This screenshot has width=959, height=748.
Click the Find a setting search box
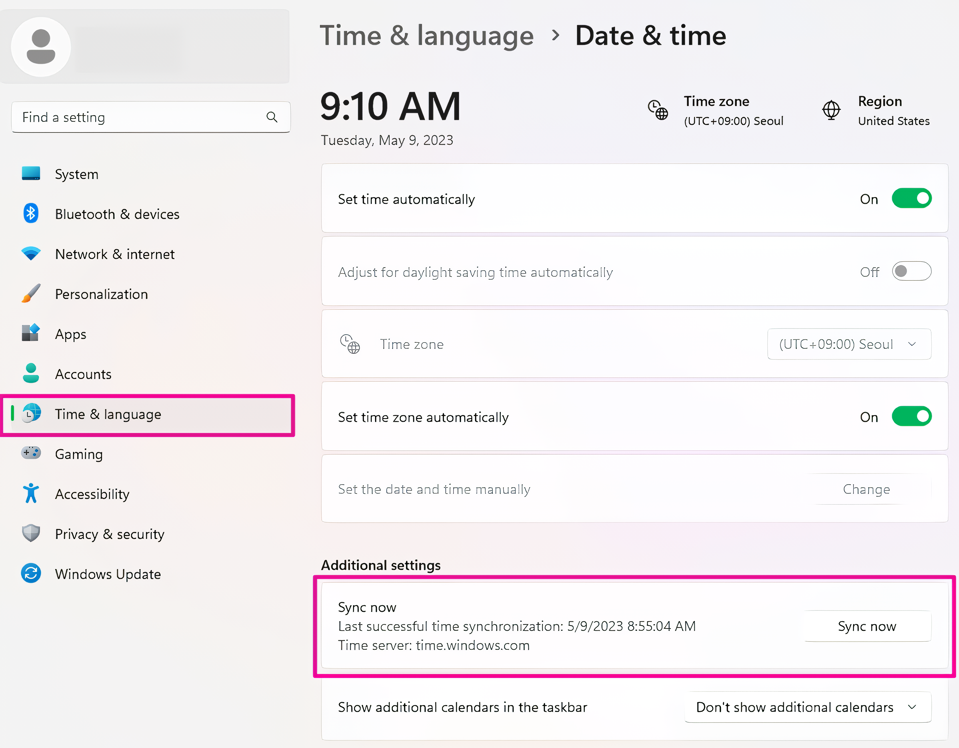pos(140,117)
